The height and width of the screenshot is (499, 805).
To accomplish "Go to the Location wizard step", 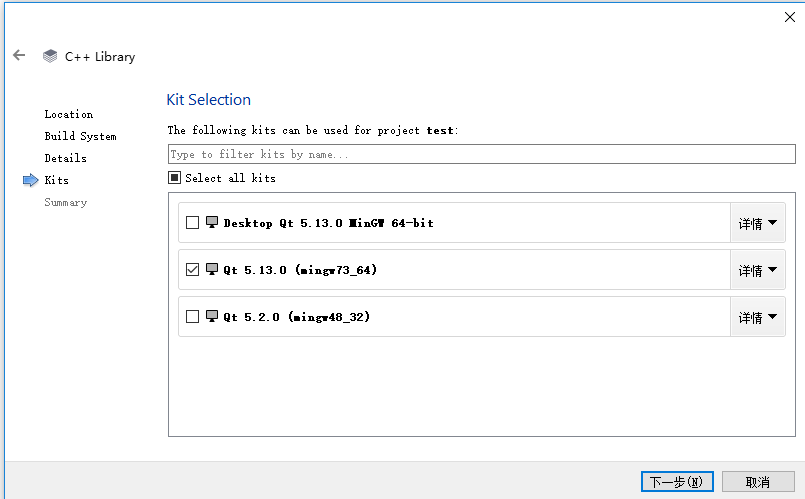I will point(68,115).
